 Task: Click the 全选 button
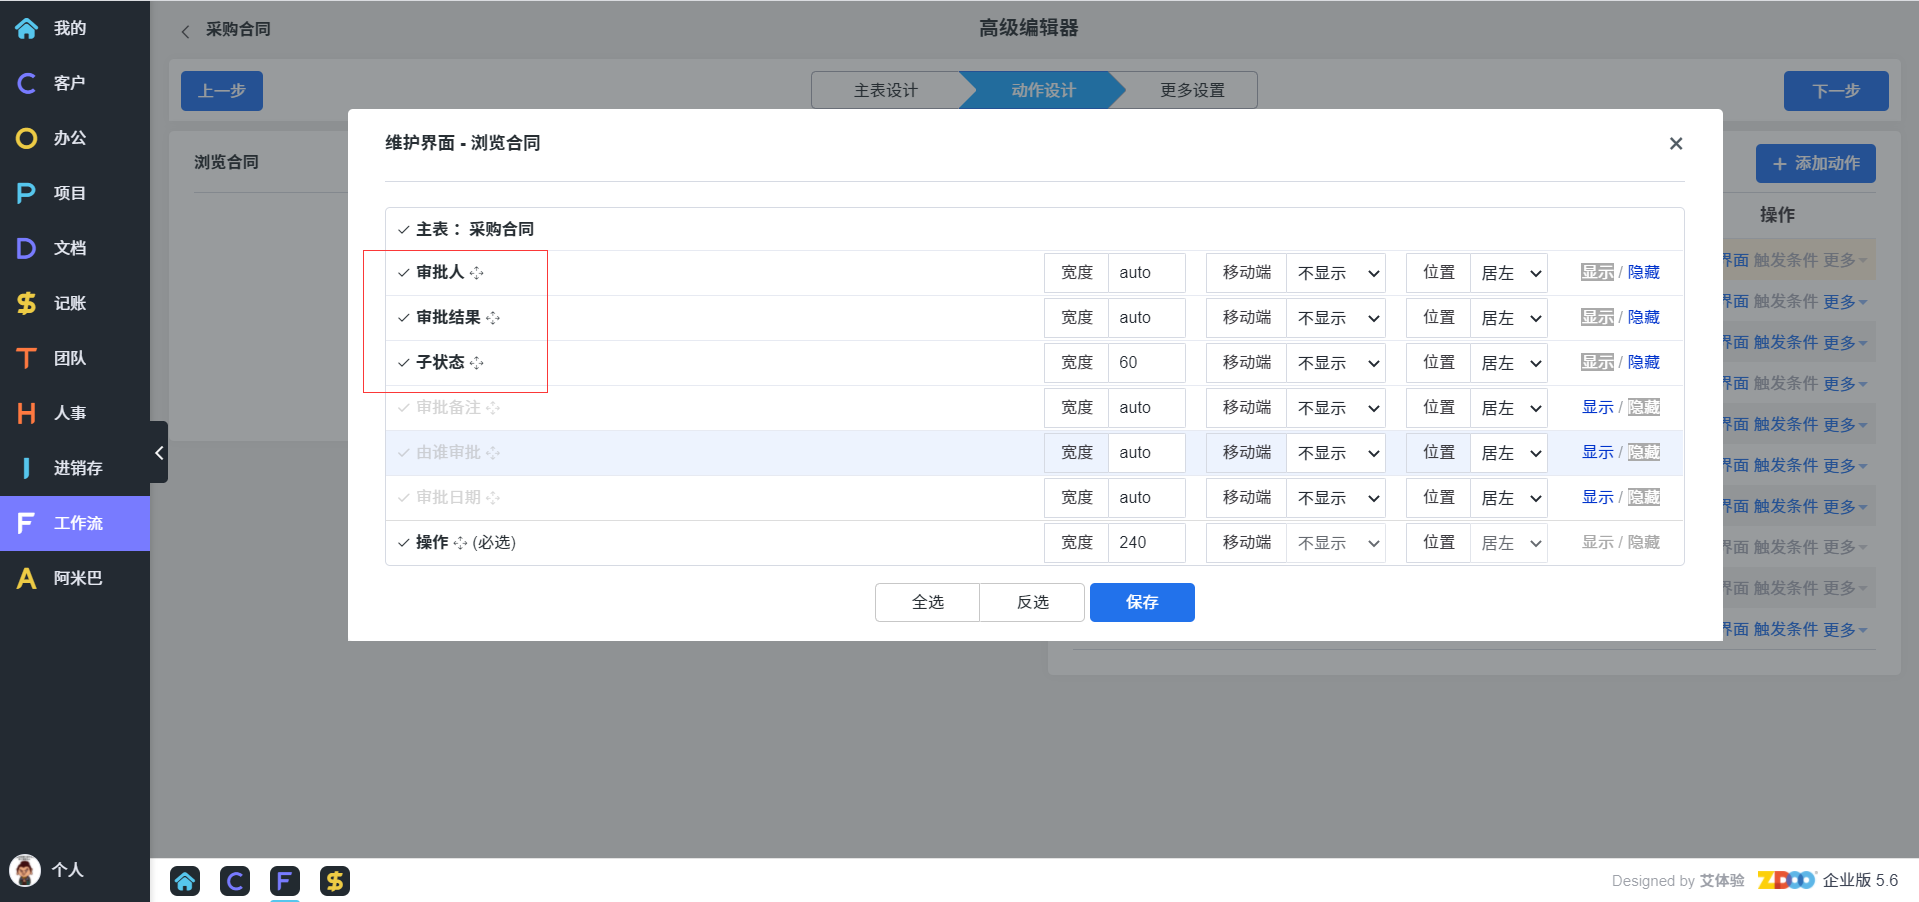[927, 602]
